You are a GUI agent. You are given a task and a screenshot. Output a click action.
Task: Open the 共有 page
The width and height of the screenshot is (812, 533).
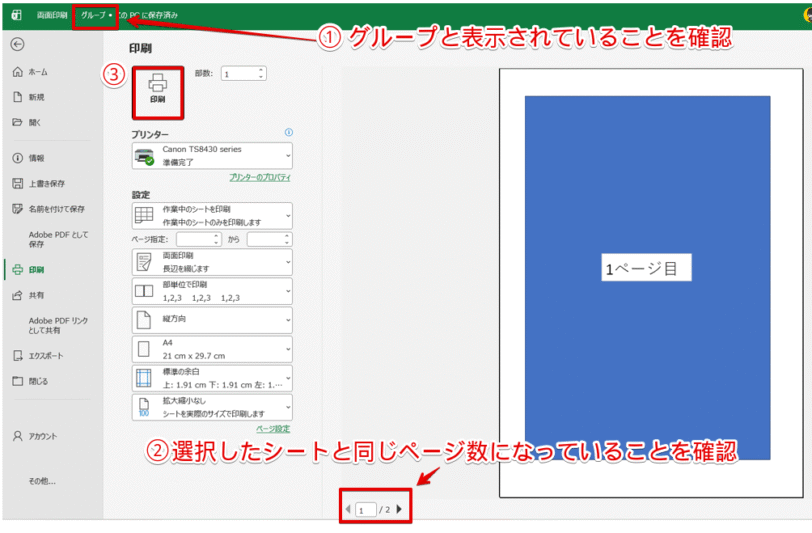pos(36,295)
